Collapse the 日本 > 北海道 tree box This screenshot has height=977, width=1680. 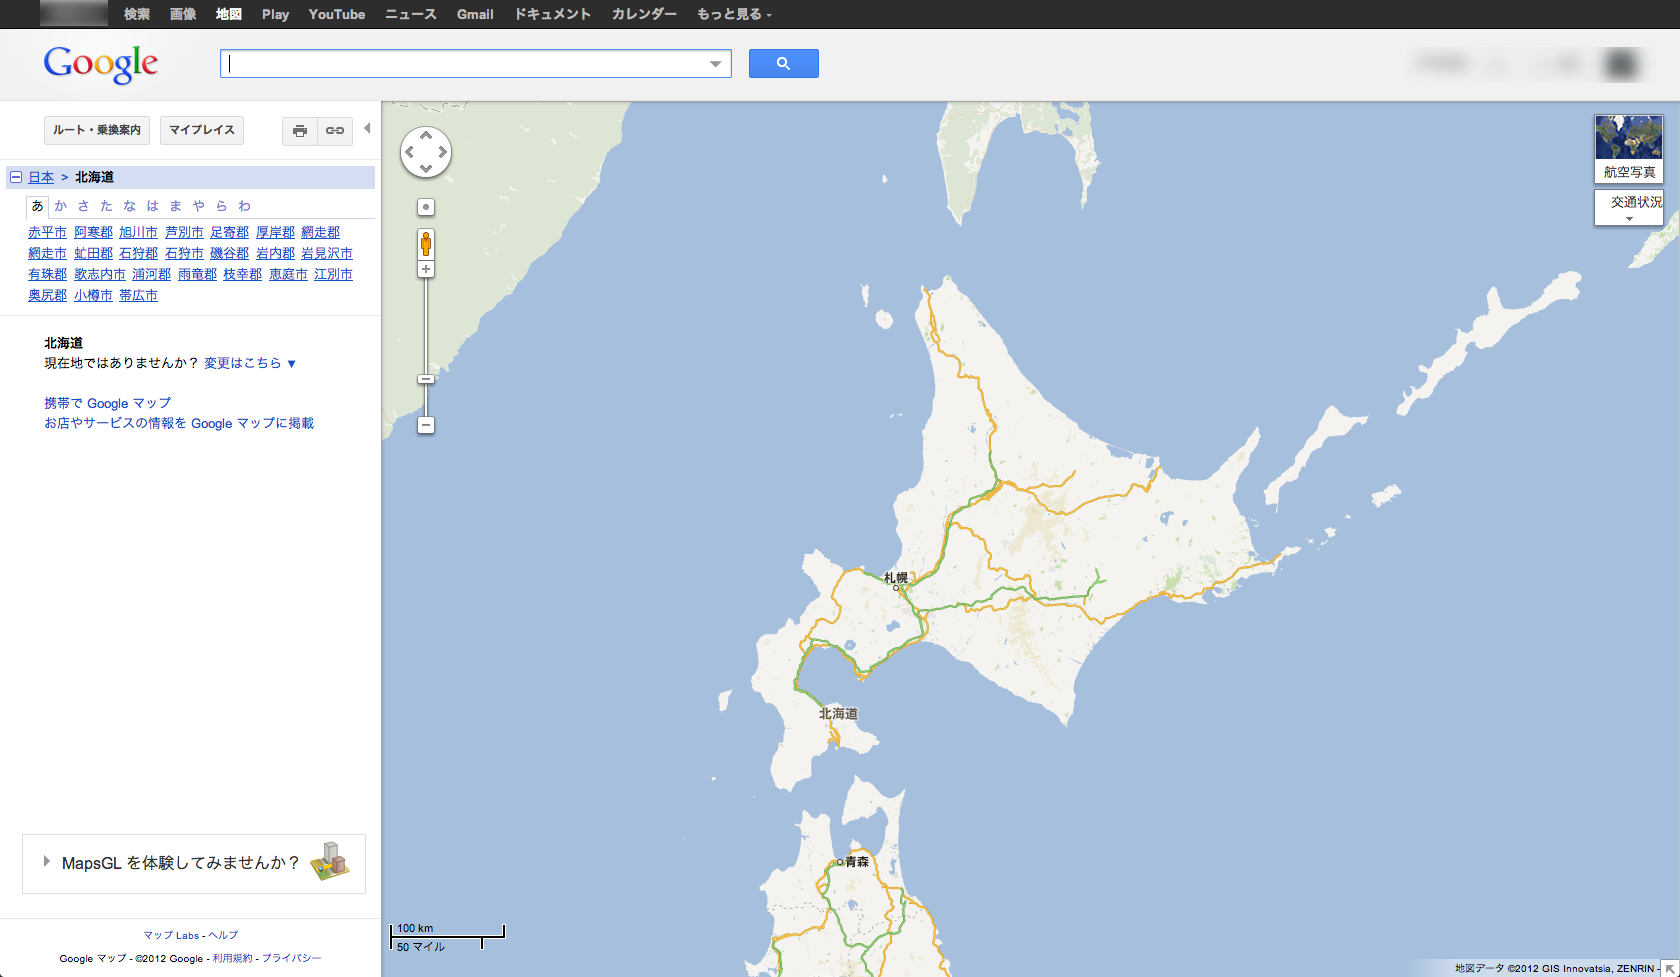(x=16, y=177)
